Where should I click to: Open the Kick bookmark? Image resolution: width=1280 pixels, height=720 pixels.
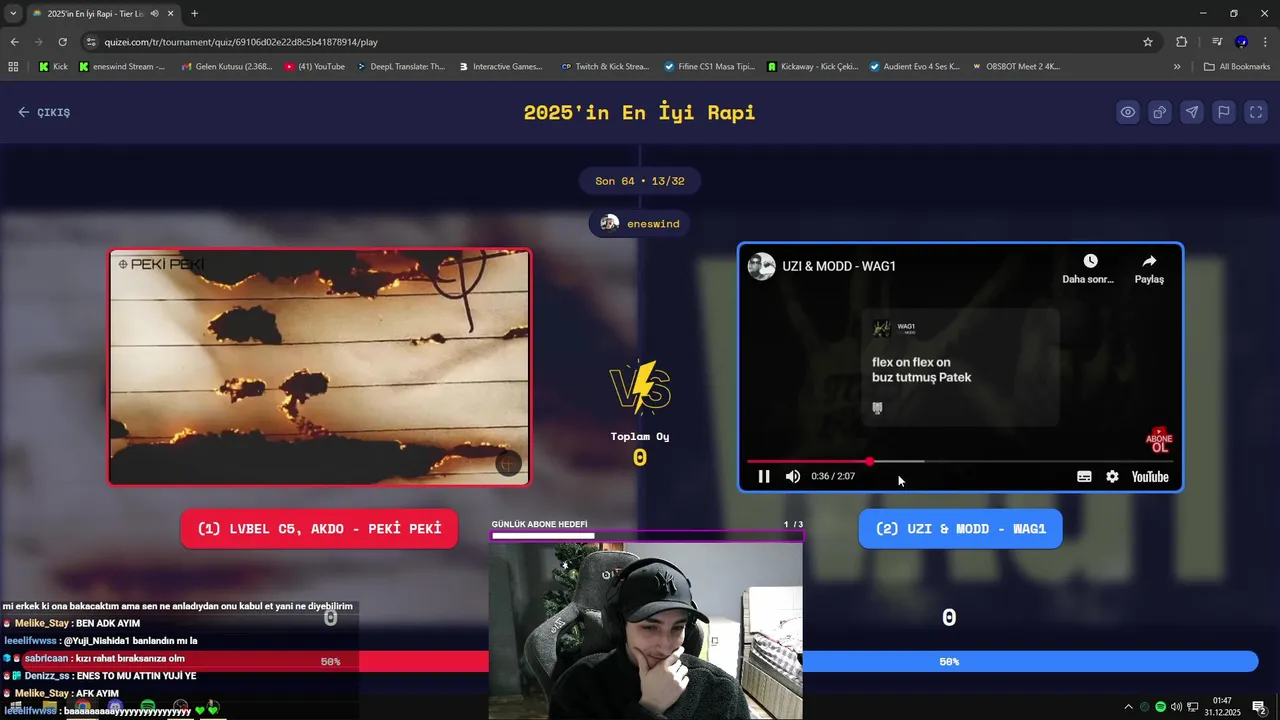pyautogui.click(x=53, y=67)
